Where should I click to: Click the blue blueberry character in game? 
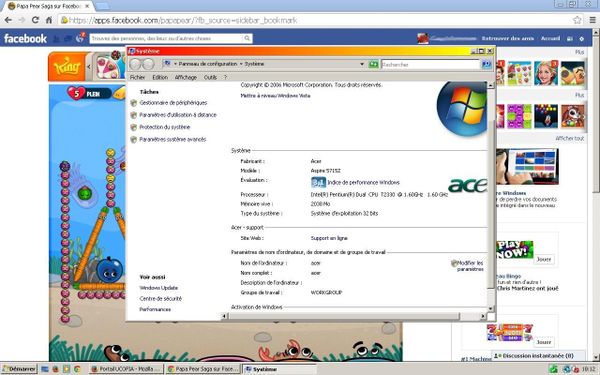[109, 270]
